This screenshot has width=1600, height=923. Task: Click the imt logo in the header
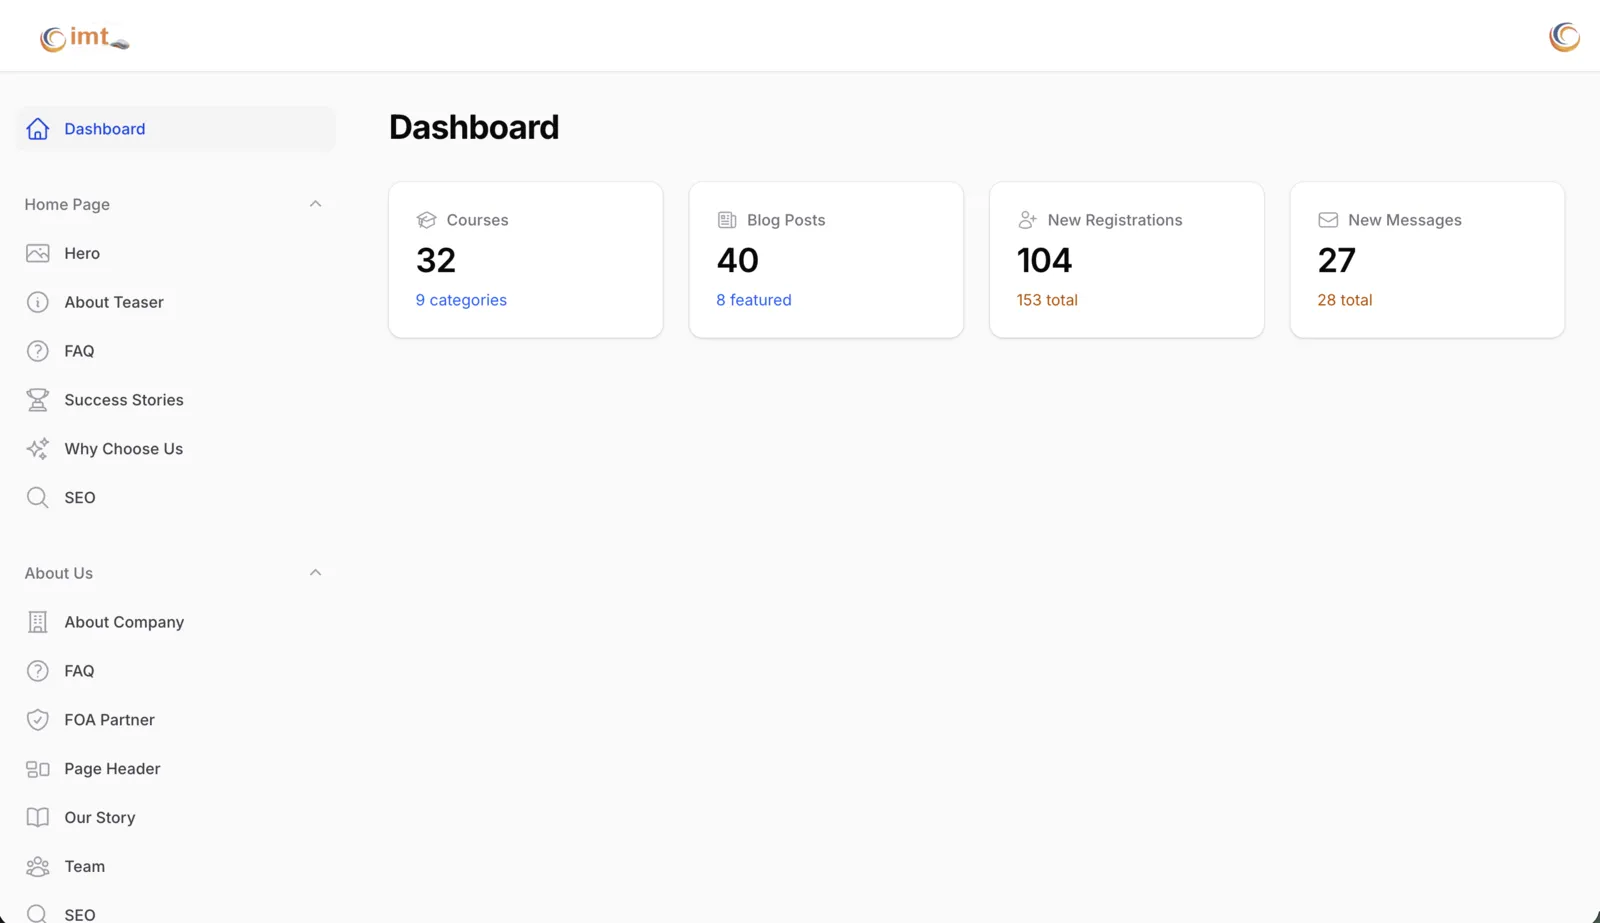pos(85,38)
